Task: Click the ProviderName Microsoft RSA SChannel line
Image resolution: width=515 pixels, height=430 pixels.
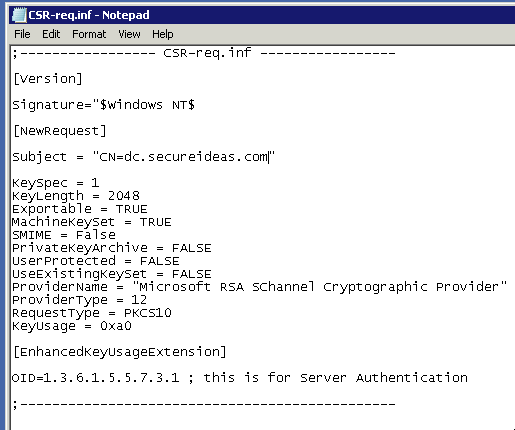Action: (259, 287)
